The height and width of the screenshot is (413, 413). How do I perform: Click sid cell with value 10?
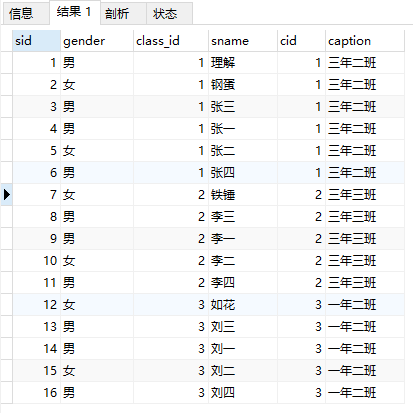36,260
